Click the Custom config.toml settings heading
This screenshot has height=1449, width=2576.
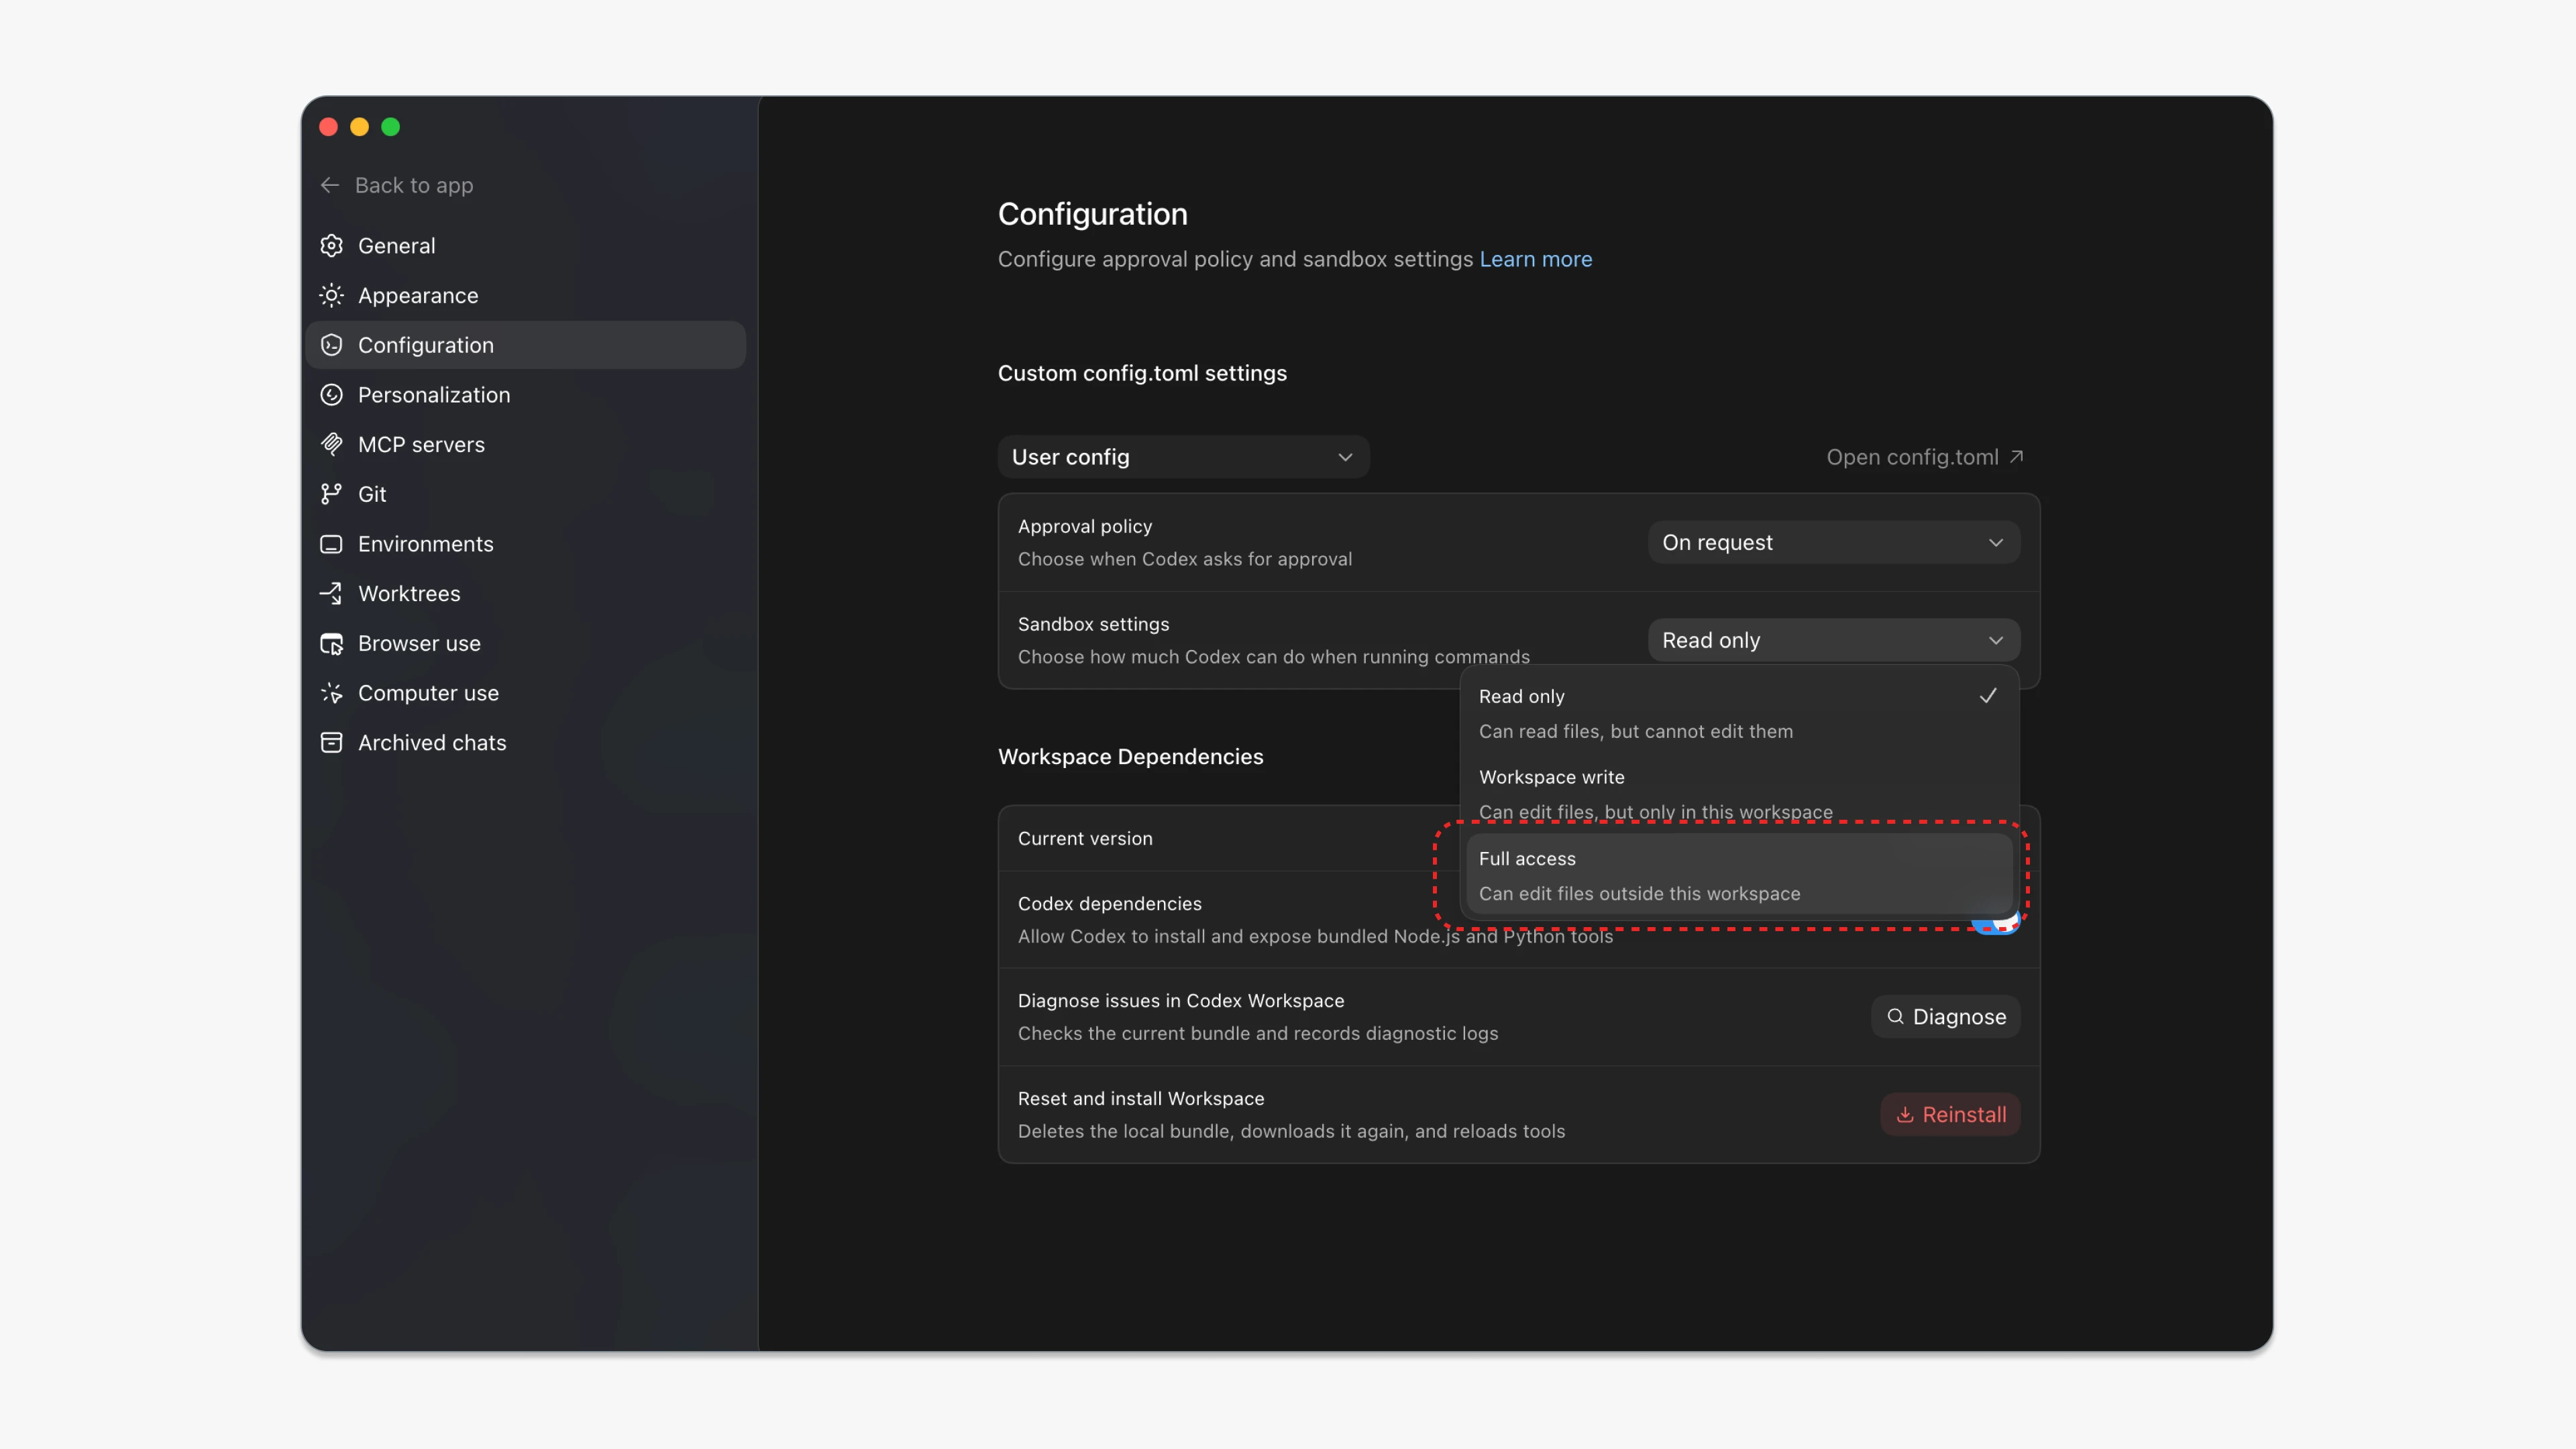pos(1142,373)
